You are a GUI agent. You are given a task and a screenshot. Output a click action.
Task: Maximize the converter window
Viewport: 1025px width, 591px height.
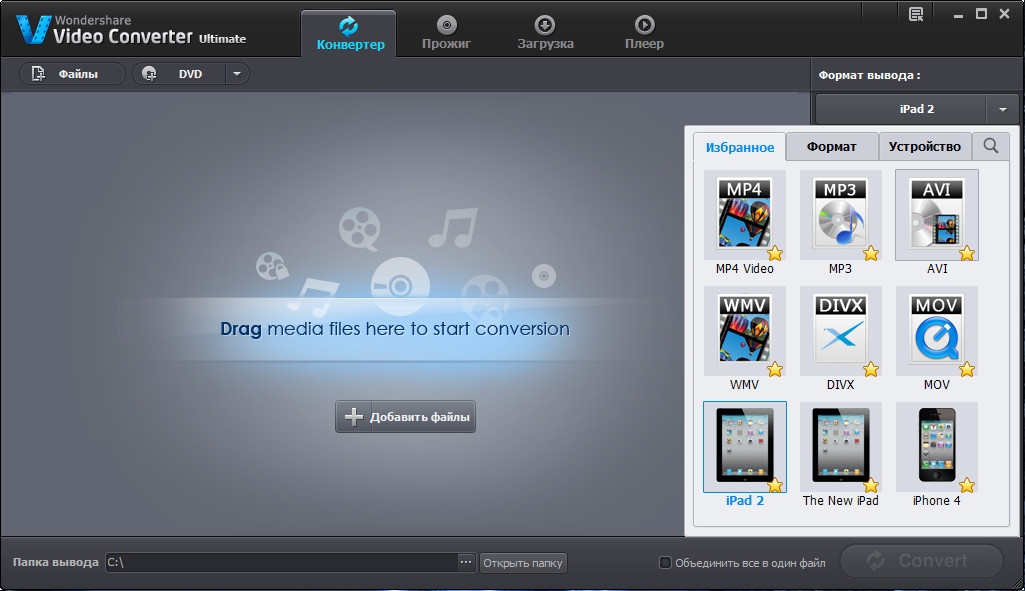(x=981, y=14)
